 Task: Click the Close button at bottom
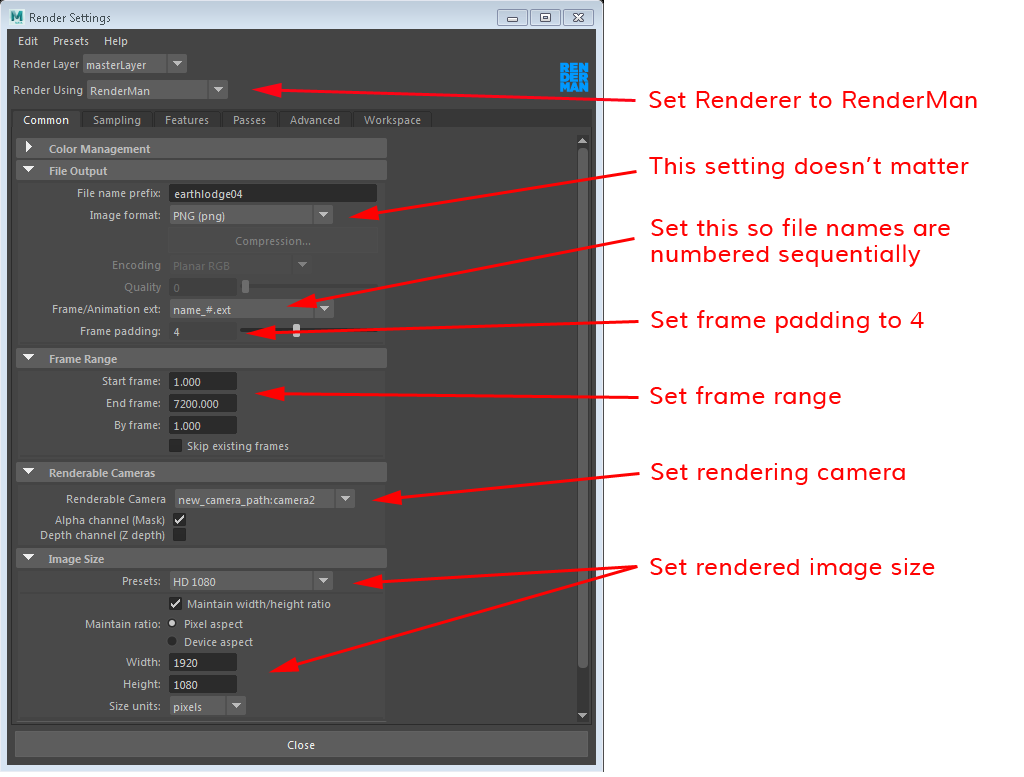[x=301, y=745]
